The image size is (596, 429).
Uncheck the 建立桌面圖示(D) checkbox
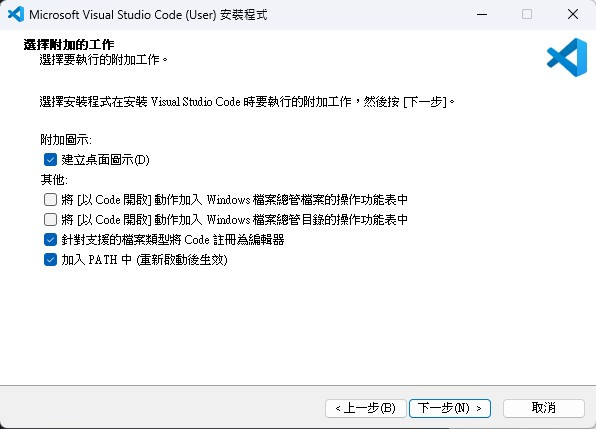click(x=50, y=160)
